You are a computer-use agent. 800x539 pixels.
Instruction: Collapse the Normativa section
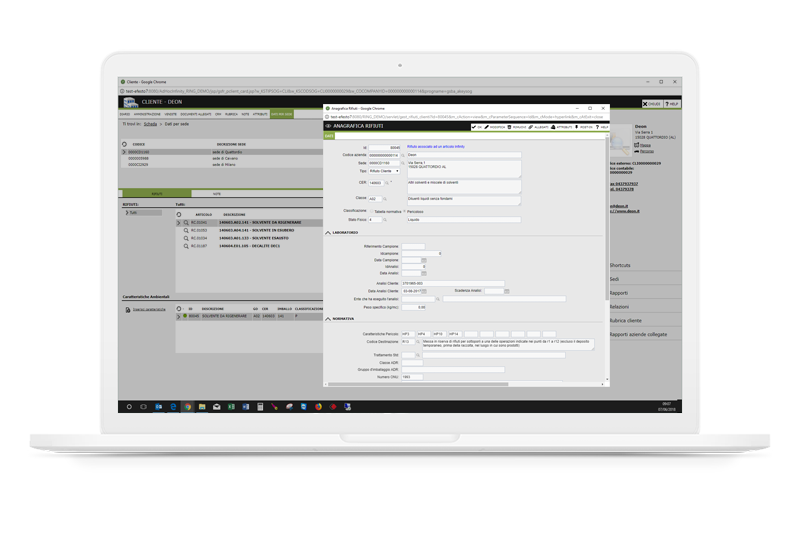point(326,318)
